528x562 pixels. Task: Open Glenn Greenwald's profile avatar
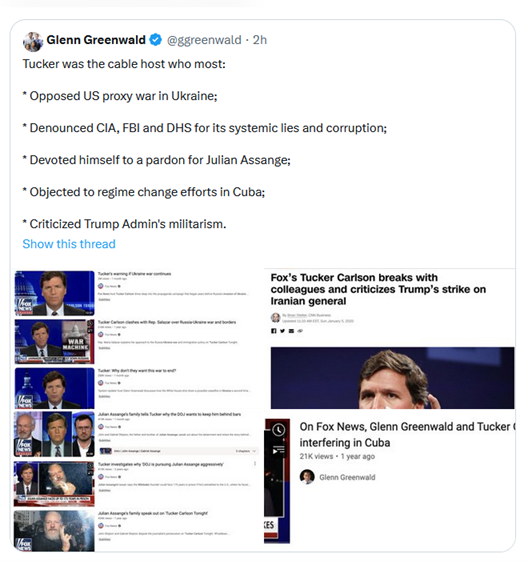pos(33,41)
